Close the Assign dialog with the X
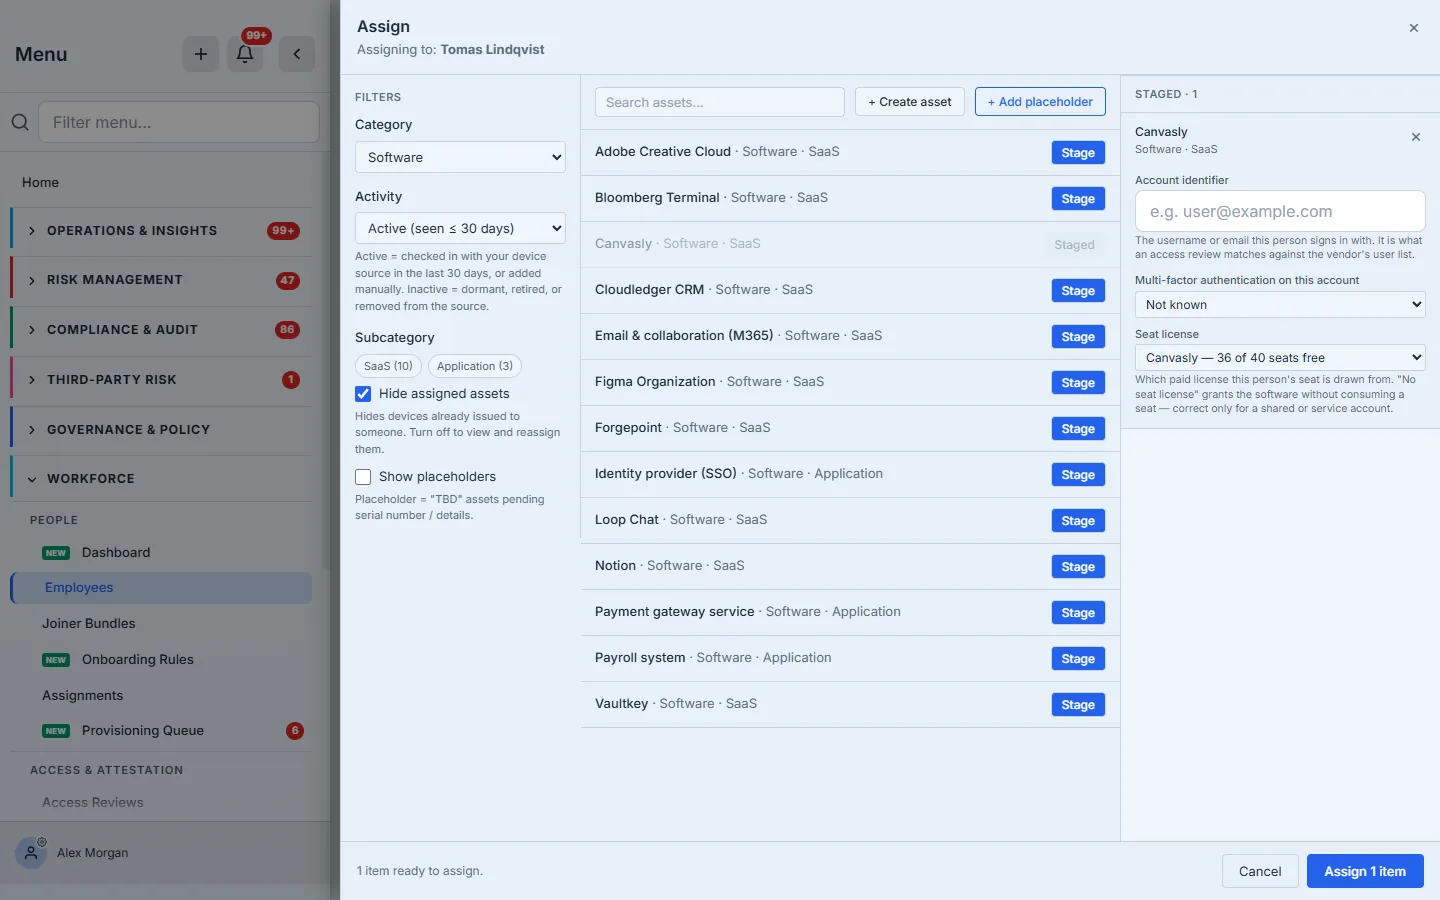The image size is (1440, 900). coord(1414,28)
